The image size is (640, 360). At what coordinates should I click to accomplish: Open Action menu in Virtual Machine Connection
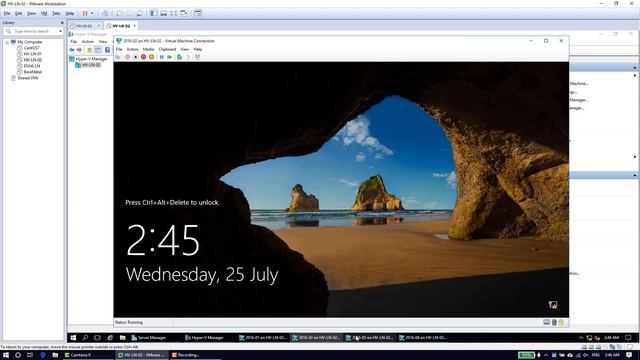[132, 49]
